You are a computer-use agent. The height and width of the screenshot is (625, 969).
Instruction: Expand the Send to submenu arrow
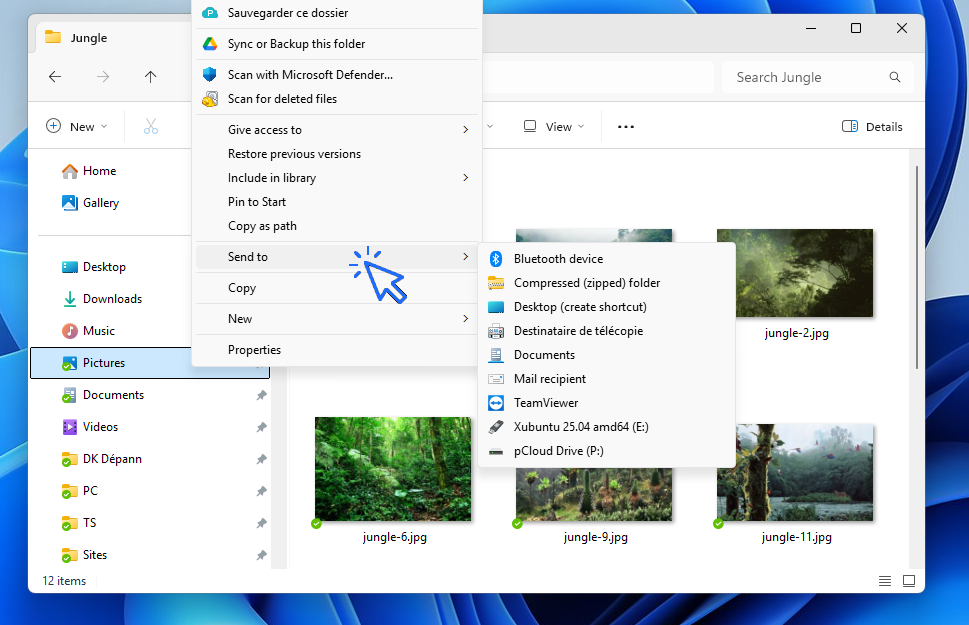pos(466,257)
